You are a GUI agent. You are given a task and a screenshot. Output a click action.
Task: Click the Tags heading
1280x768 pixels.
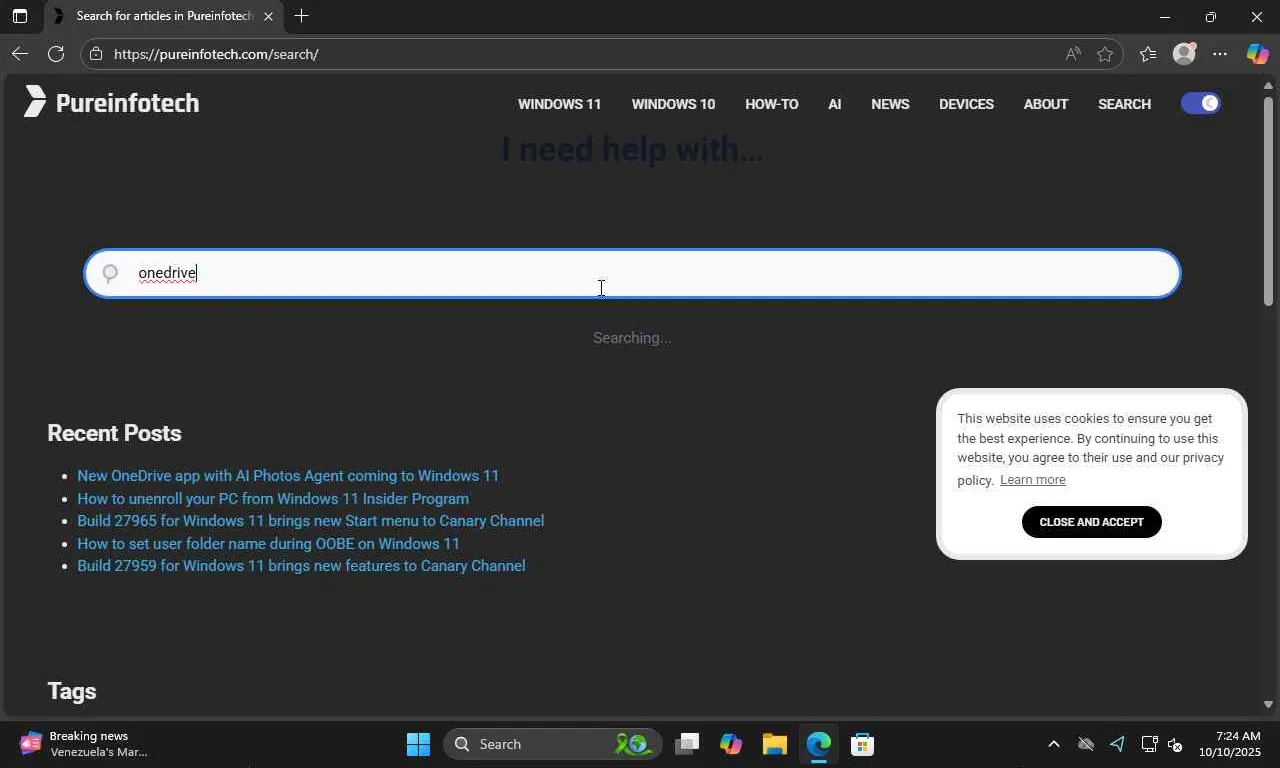72,691
